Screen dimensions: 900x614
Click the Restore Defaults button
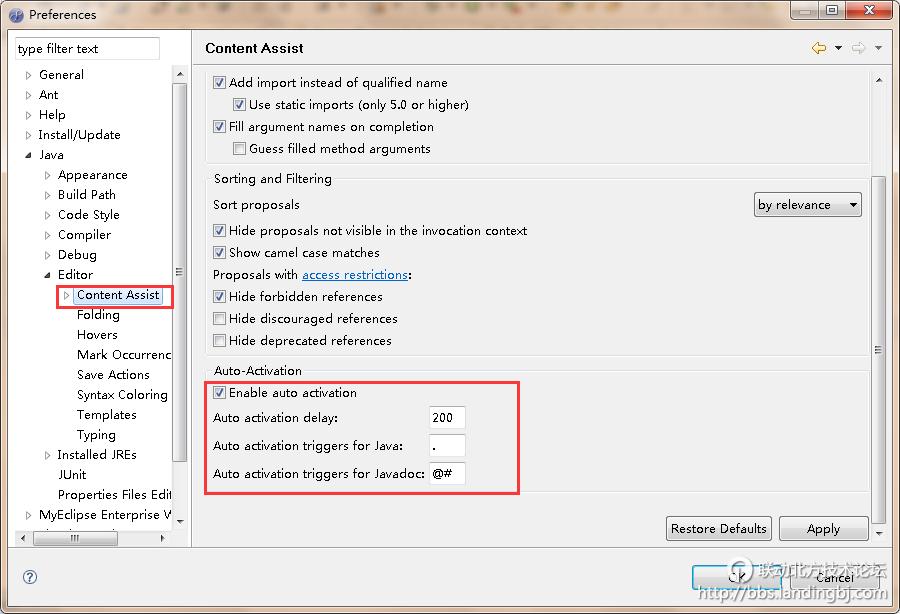[x=718, y=529]
